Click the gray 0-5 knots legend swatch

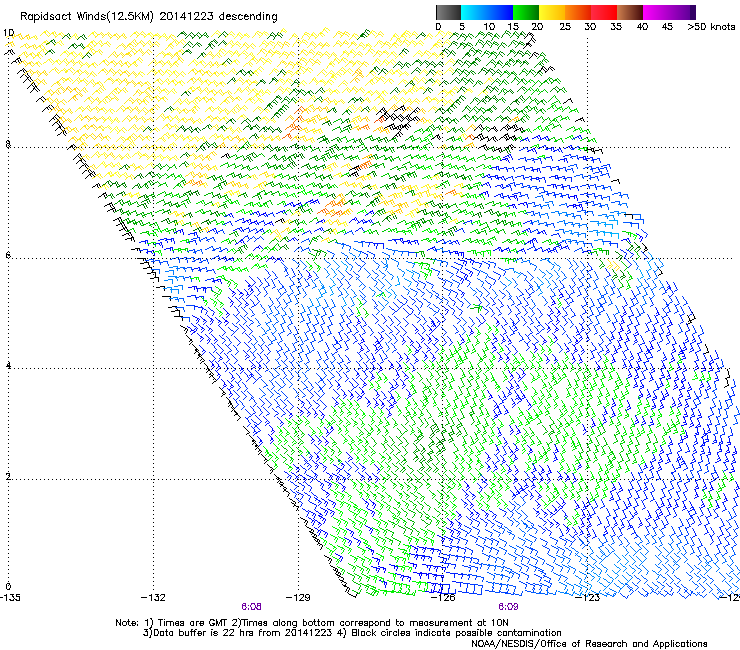coord(448,12)
